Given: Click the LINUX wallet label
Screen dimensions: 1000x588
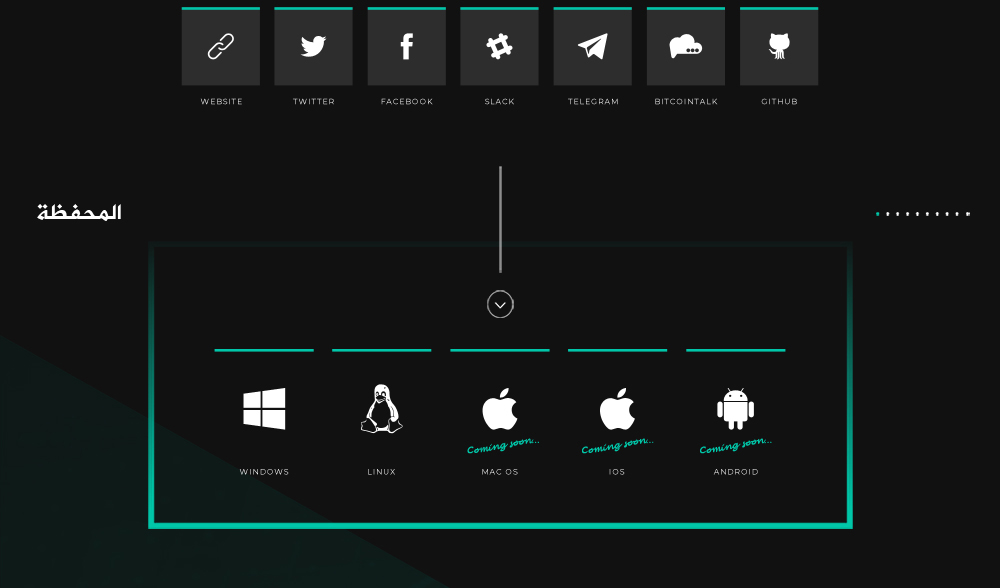Looking at the screenshot, I should tap(381, 472).
